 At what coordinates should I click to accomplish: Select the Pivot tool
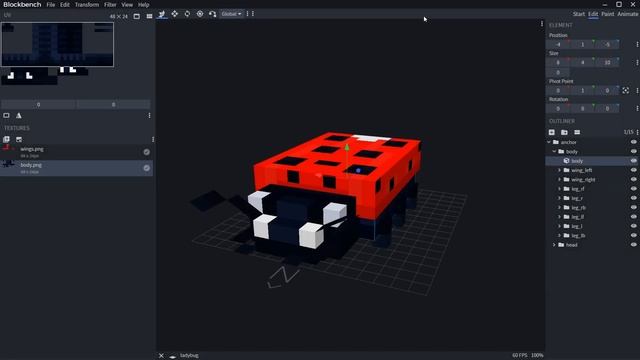[x=200, y=14]
